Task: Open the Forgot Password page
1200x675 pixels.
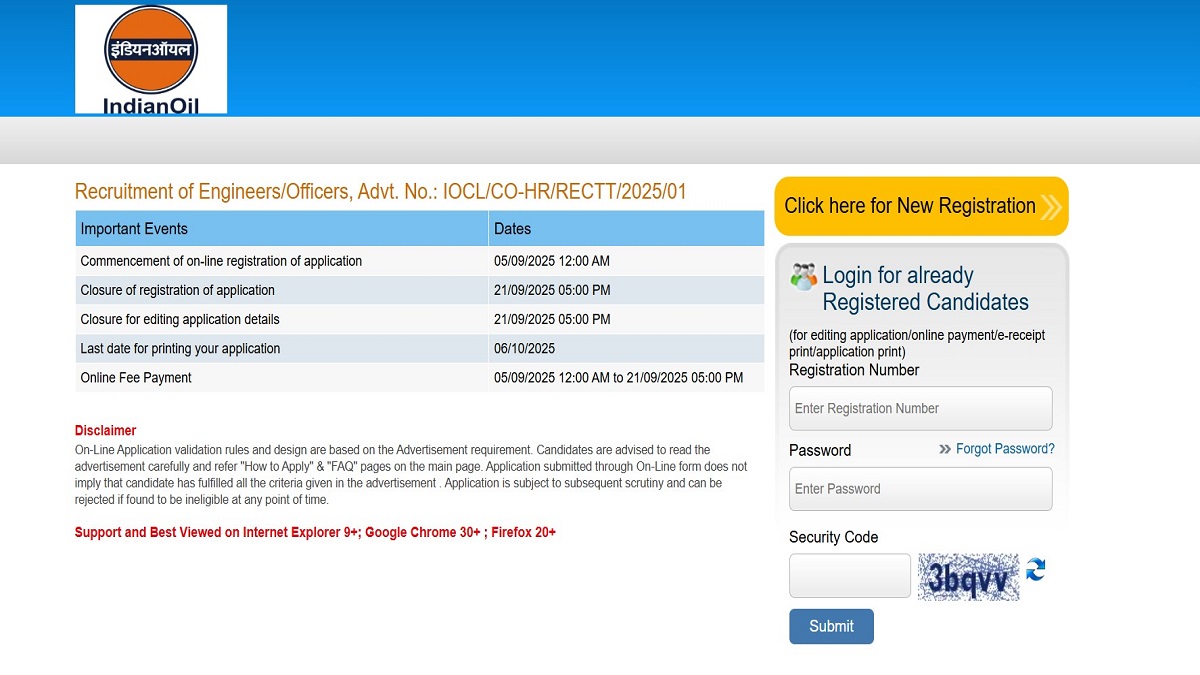Action: (1005, 449)
